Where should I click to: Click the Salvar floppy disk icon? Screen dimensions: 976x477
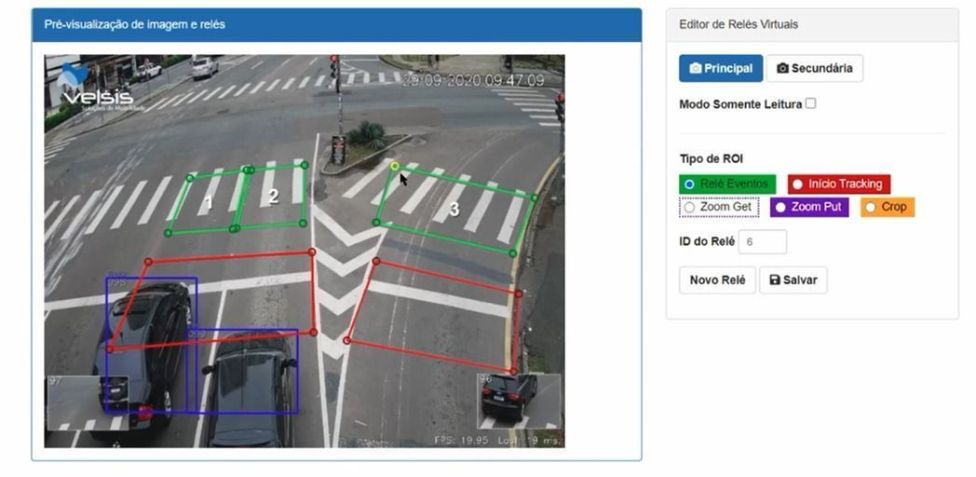coord(774,280)
